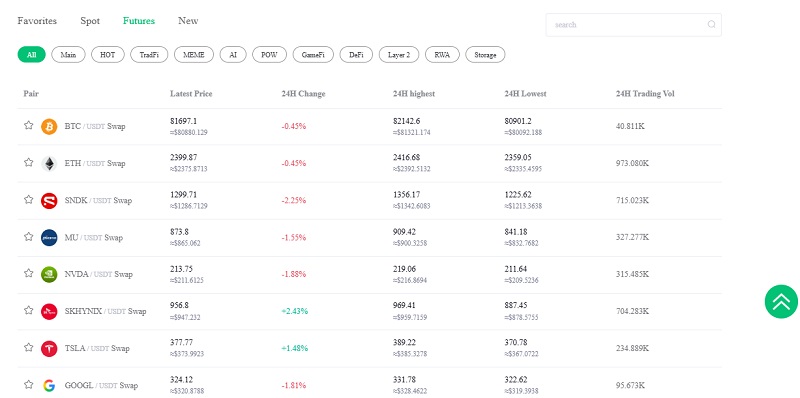
Task: Switch to the Spot tab
Action: tap(90, 21)
